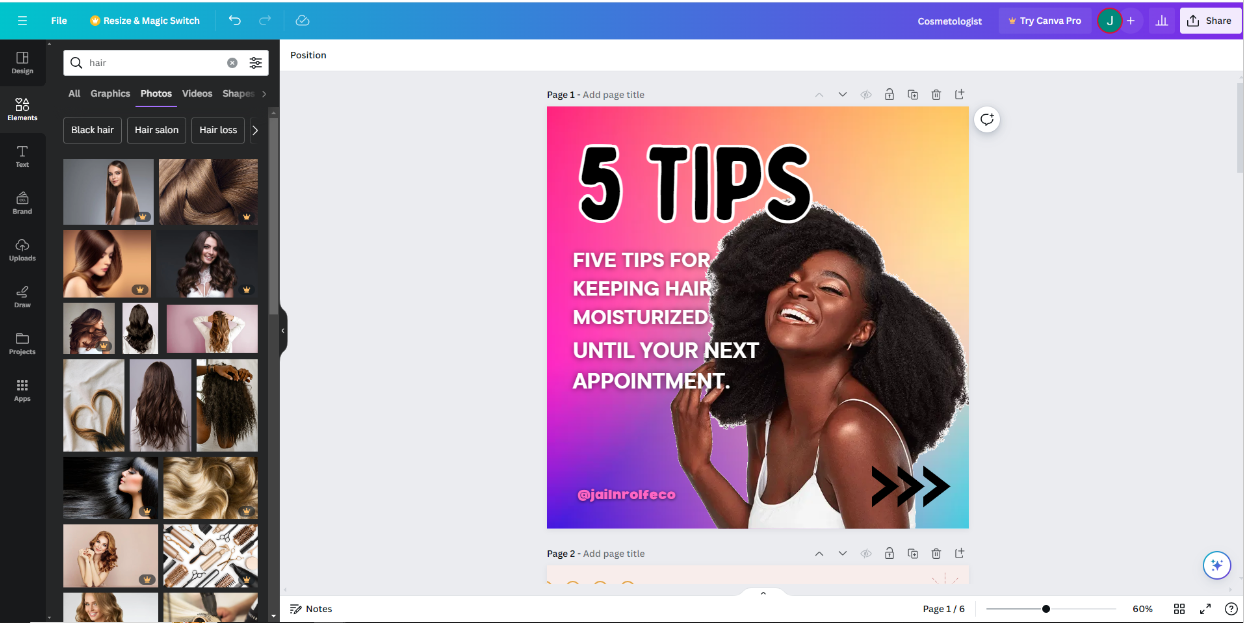The width and height of the screenshot is (1244, 623).
Task: Click the Share button
Action: (x=1210, y=20)
